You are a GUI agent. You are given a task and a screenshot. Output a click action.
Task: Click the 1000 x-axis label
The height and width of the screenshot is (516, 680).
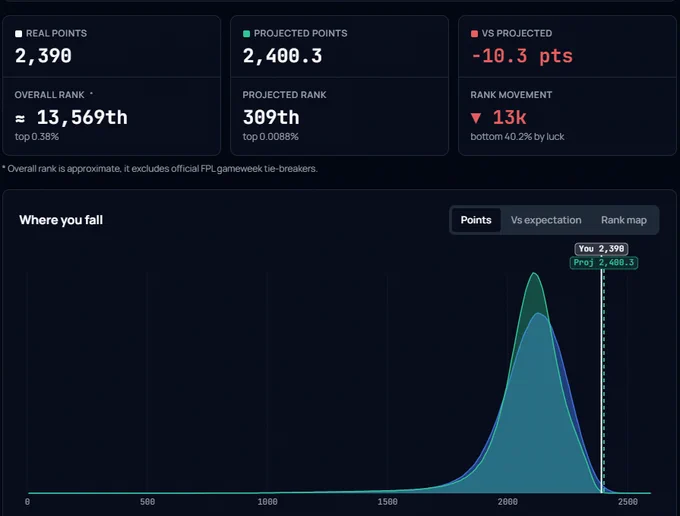[267, 502]
